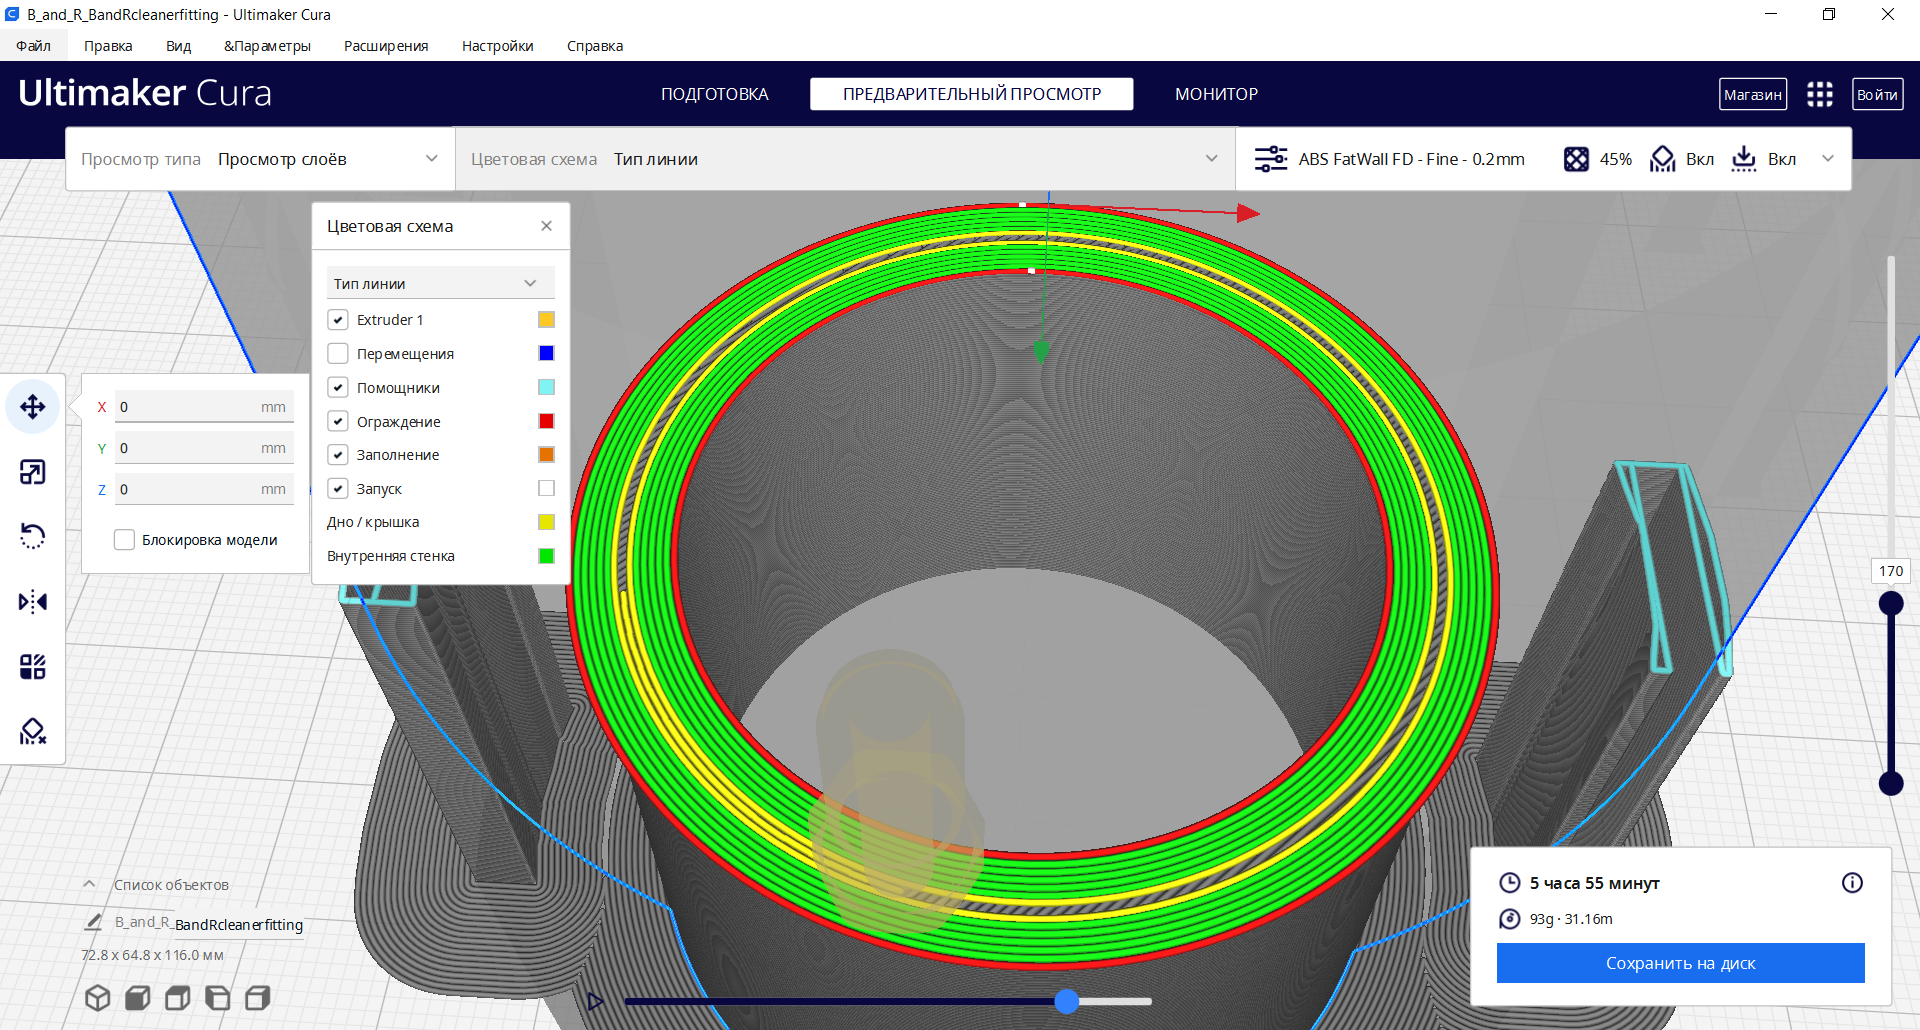Click the "Дно / крышка" legend label
Image resolution: width=1920 pixels, height=1030 pixels.
point(373,522)
